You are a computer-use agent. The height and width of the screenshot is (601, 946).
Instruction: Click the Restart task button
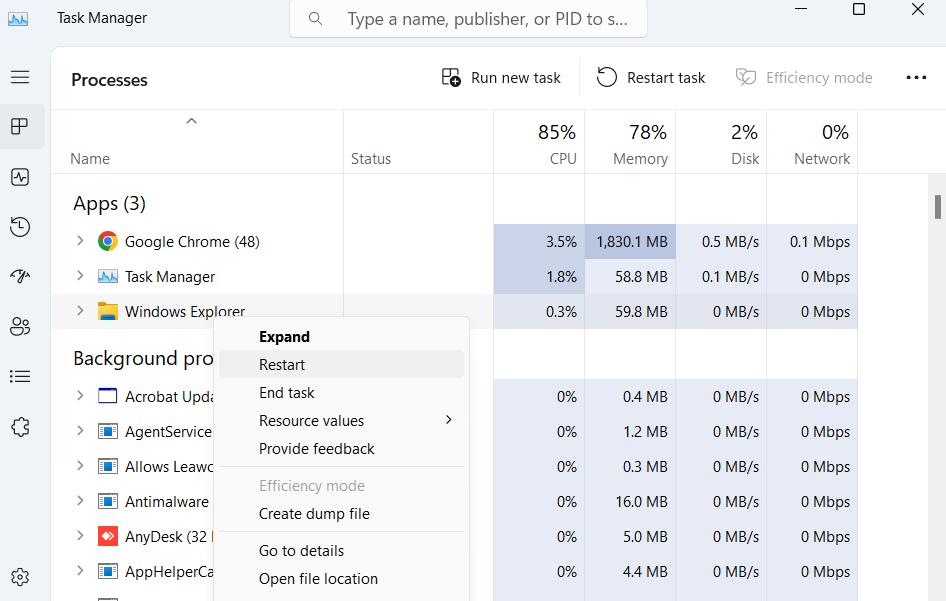tap(651, 78)
